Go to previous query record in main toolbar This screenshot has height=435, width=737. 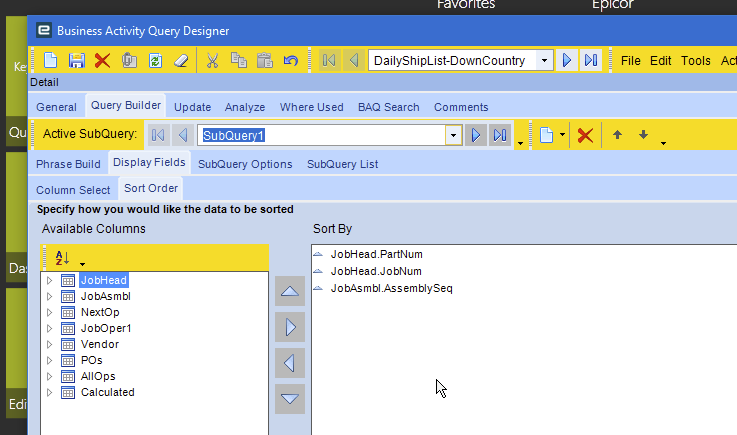[x=354, y=60]
